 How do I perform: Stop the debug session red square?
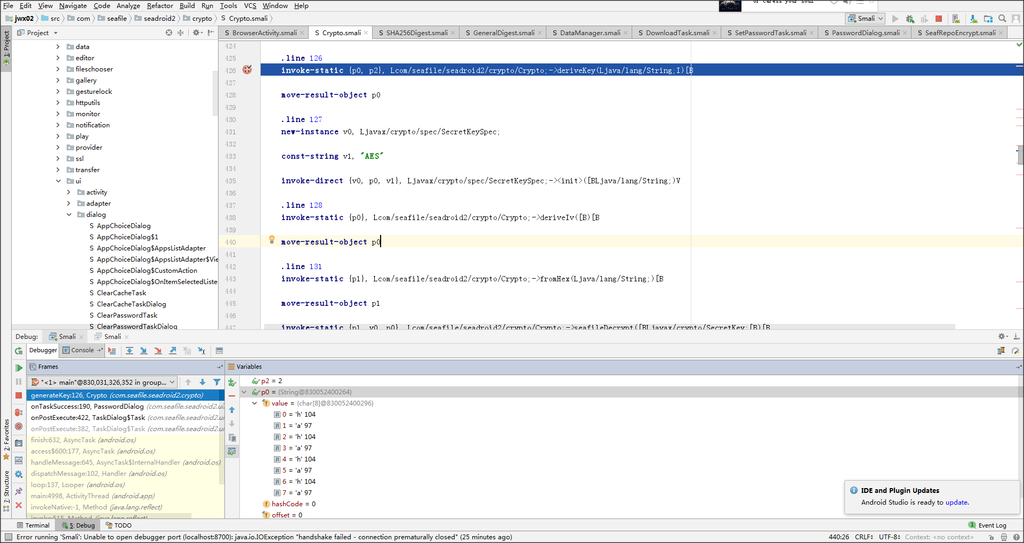[x=19, y=396]
